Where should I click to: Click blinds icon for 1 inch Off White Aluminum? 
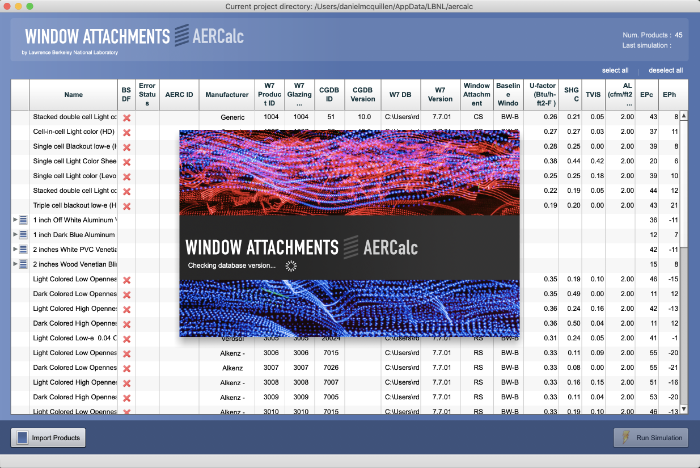[23, 220]
